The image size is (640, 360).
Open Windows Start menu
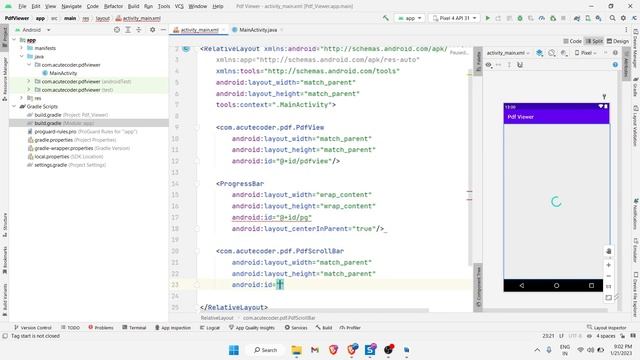click(234, 350)
